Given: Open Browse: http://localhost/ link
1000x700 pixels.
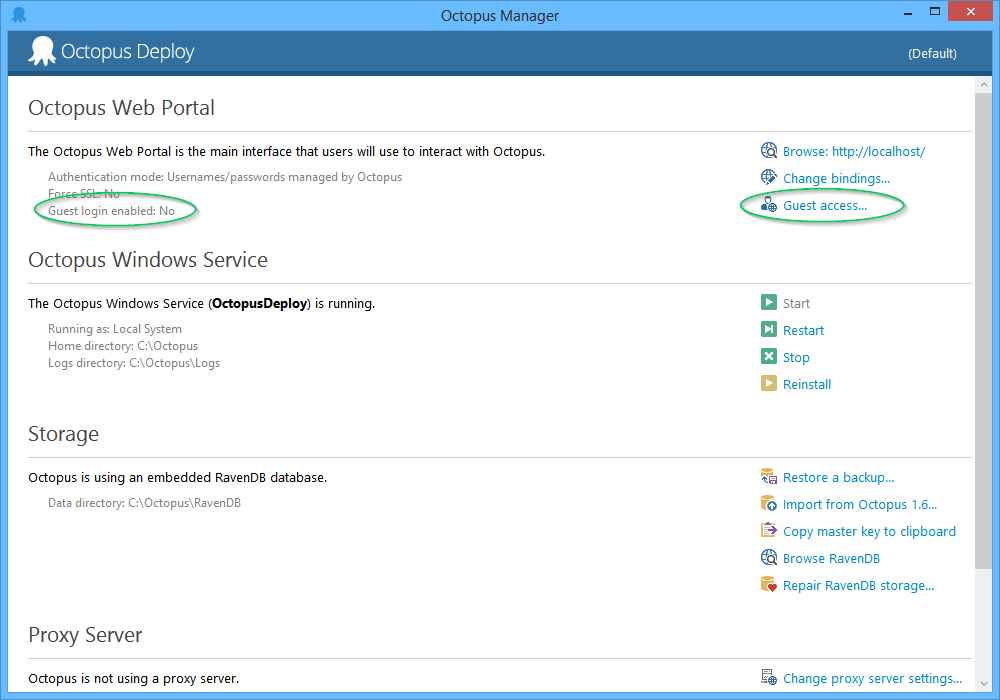Looking at the screenshot, I should point(854,150).
